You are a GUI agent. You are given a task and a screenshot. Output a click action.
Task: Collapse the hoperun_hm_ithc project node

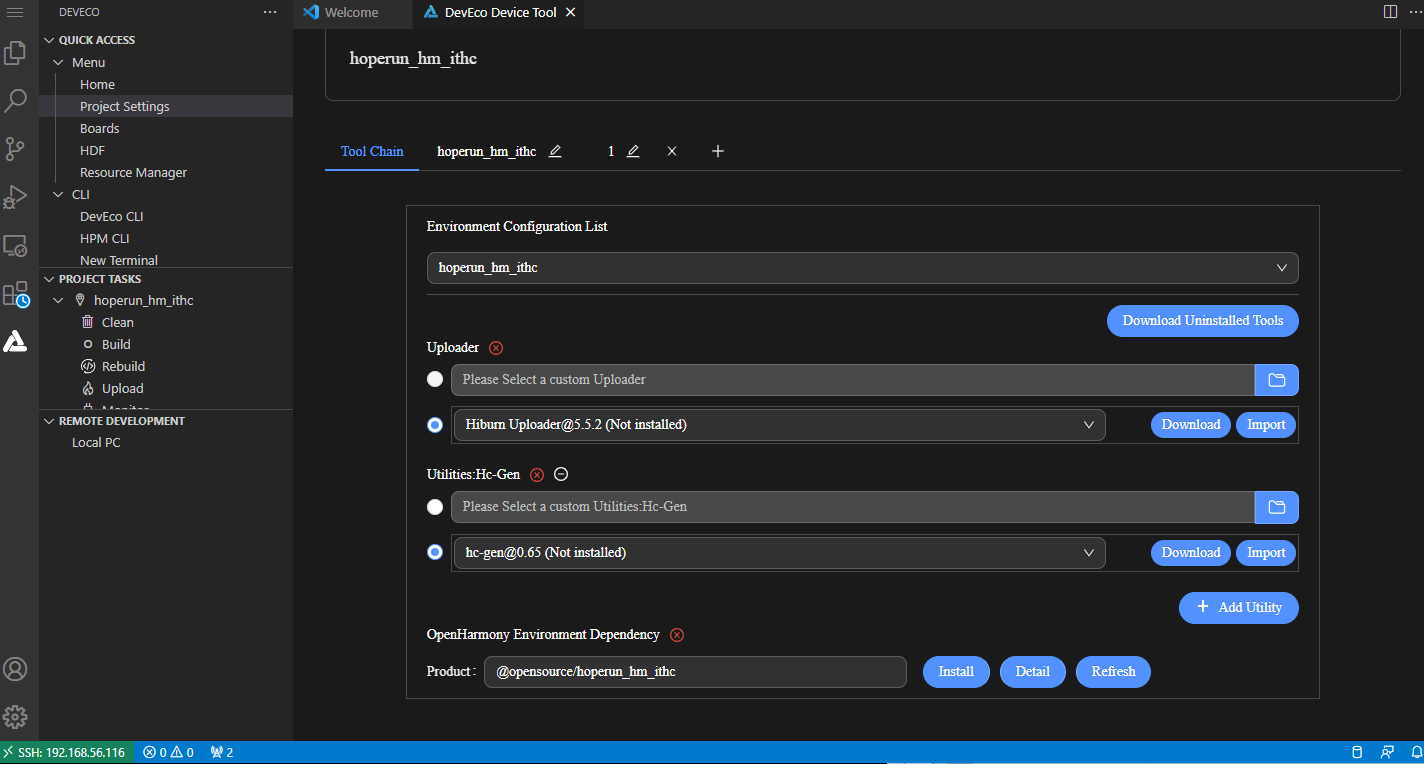tap(59, 300)
